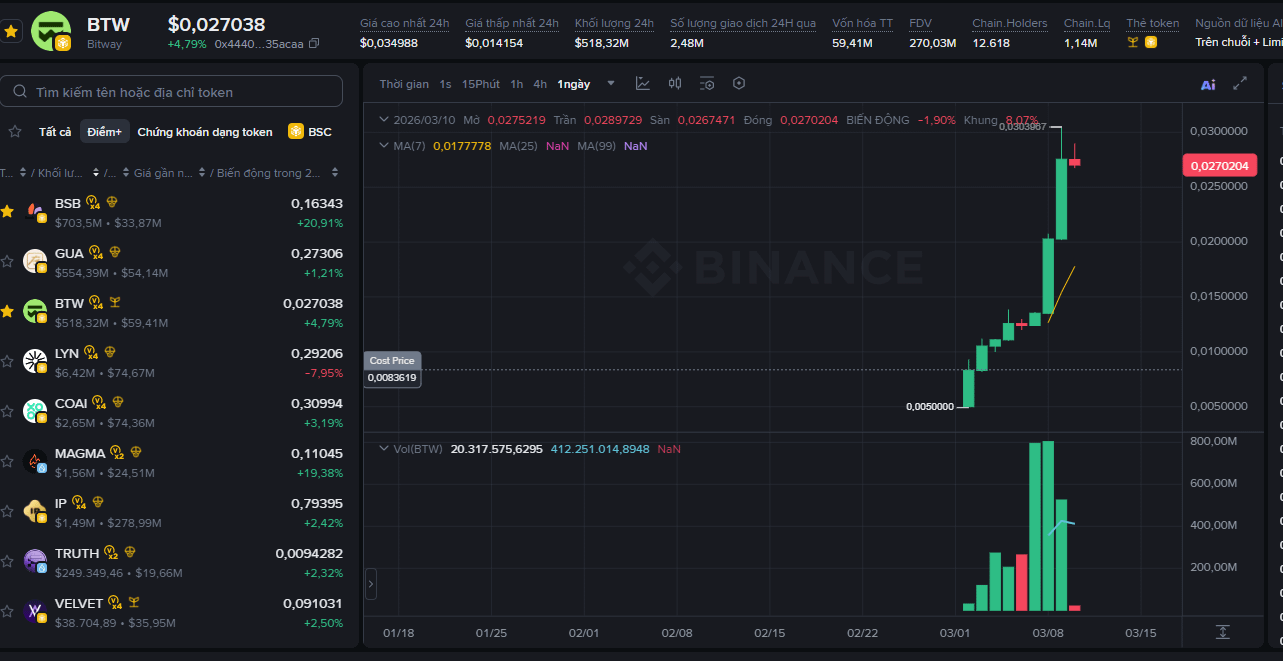
Task: Click the Cost Price label marker
Action: 393,360
